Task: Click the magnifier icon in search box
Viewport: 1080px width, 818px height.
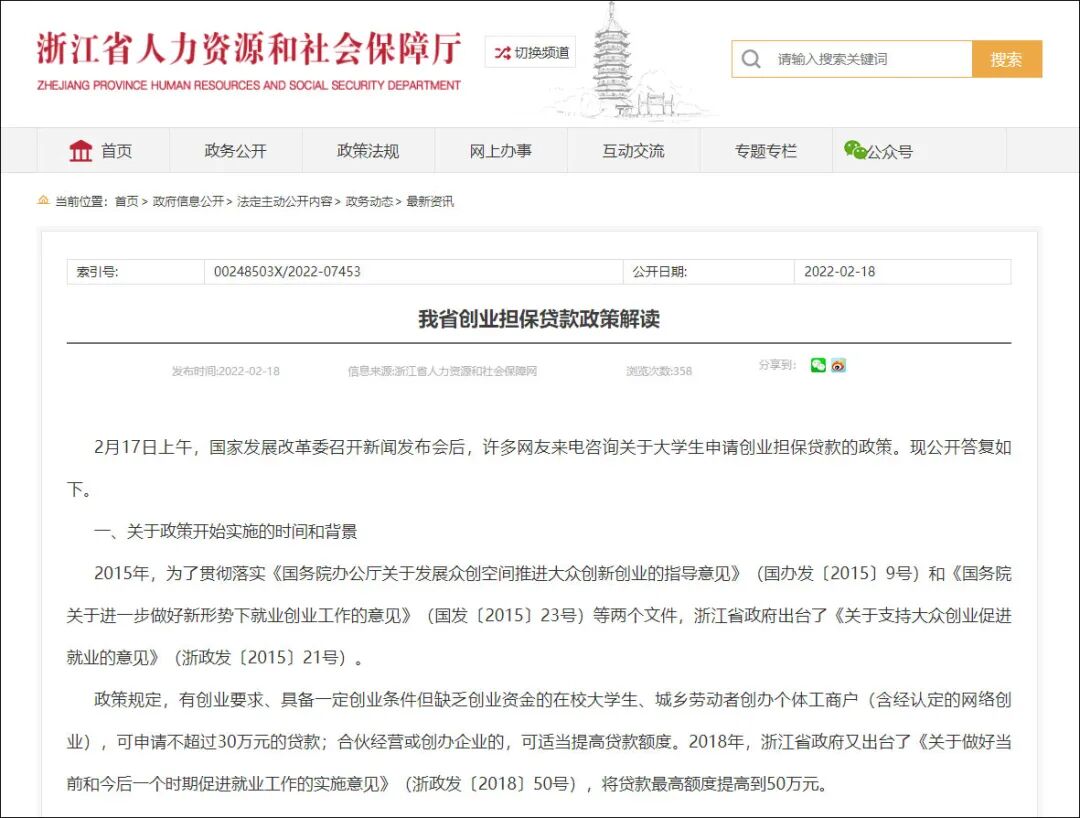Action: click(751, 58)
